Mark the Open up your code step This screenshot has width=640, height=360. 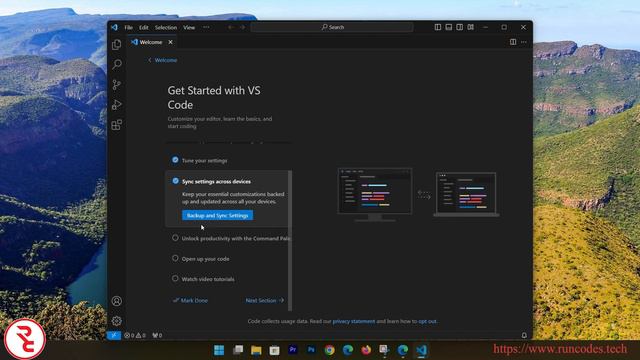[x=175, y=258]
